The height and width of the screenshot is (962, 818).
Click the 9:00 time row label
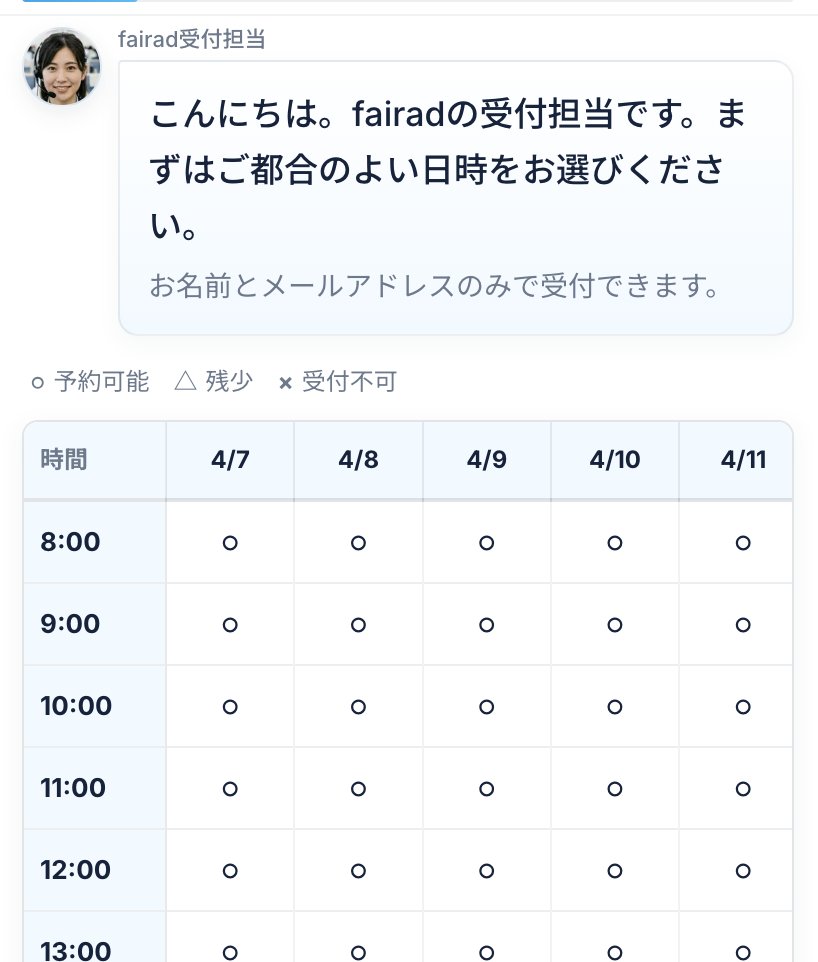click(70, 624)
